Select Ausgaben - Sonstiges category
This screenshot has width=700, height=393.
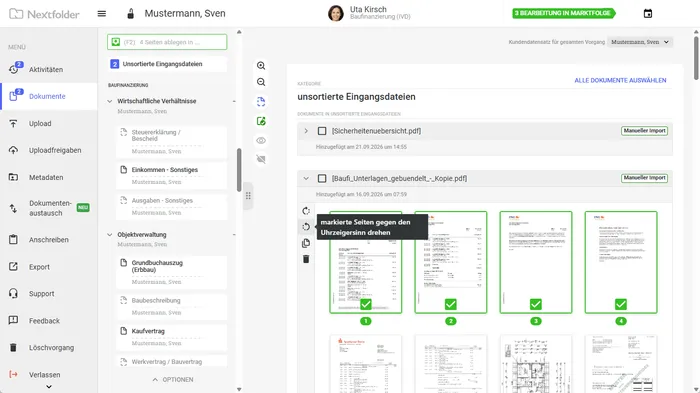pos(171,206)
